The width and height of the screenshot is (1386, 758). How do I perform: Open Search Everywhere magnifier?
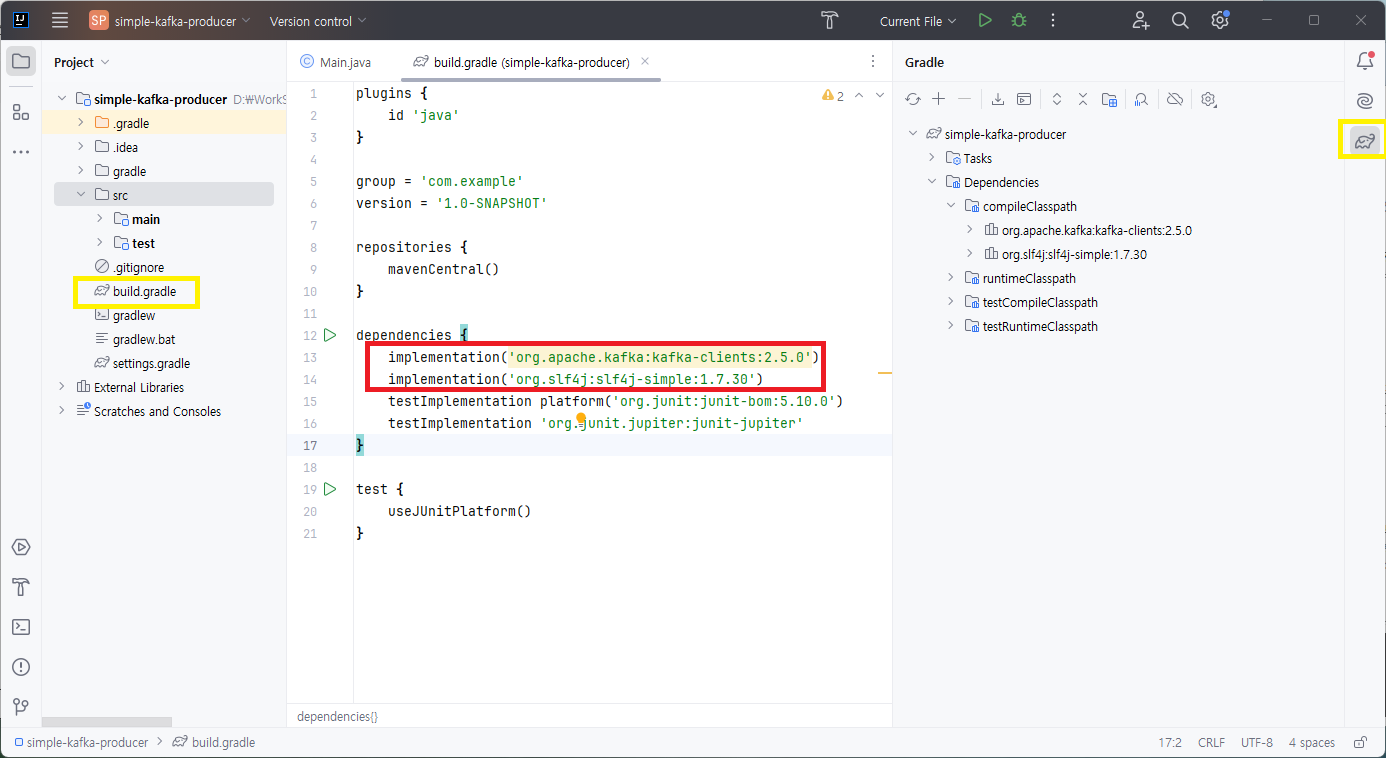(1180, 20)
